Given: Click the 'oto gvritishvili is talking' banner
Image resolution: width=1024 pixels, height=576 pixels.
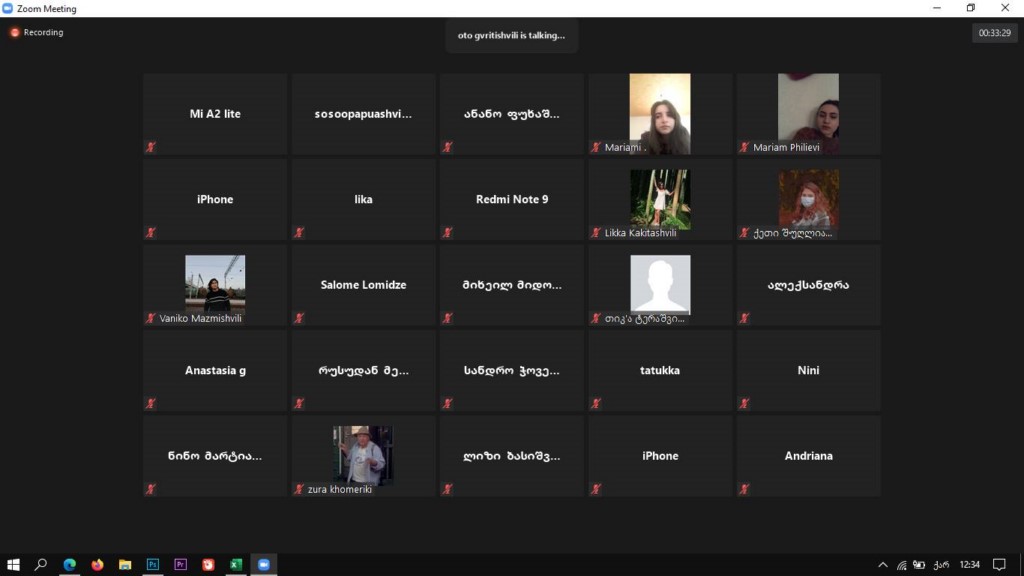Looking at the screenshot, I should pyautogui.click(x=511, y=35).
